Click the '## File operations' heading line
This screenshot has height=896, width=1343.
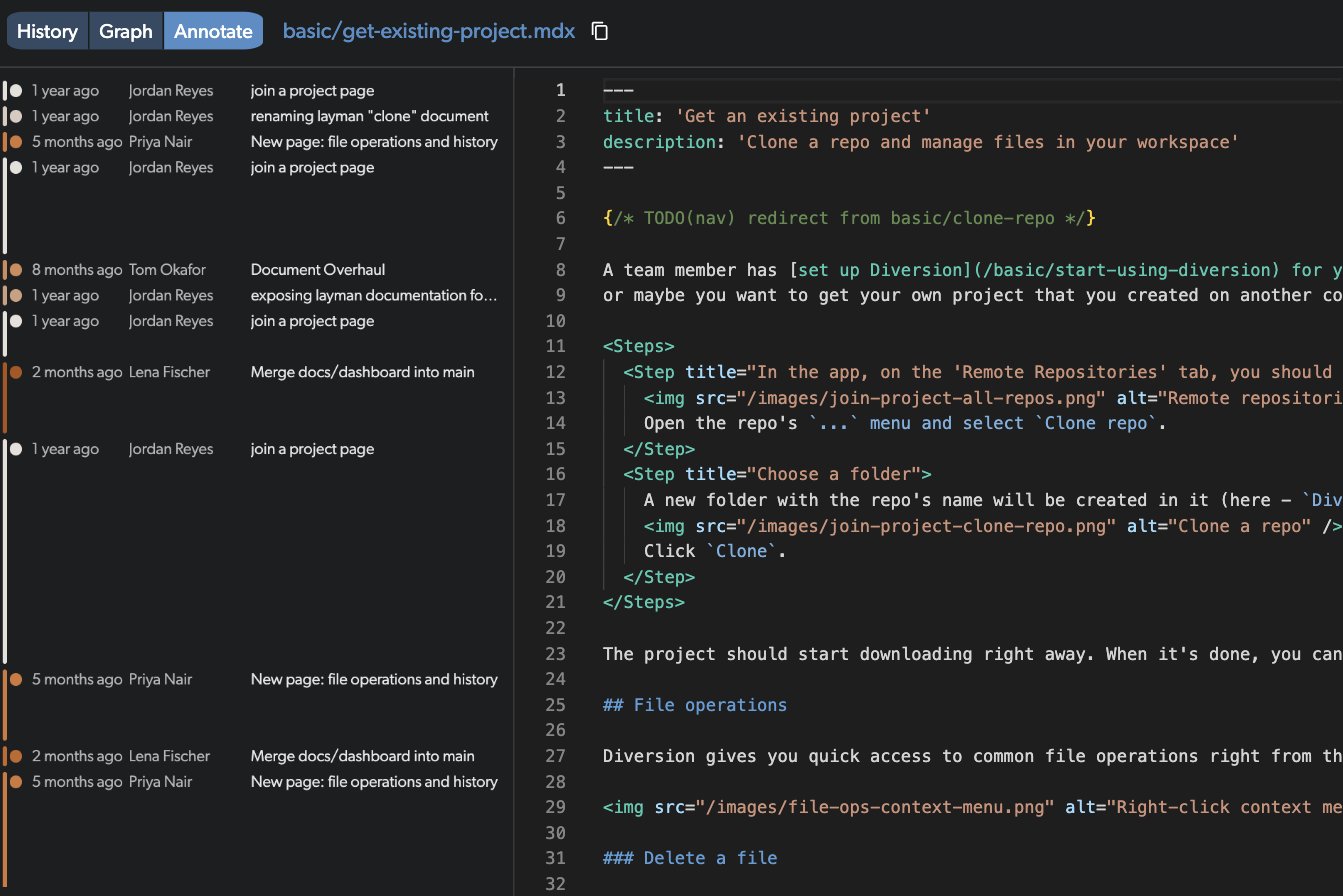[695, 705]
